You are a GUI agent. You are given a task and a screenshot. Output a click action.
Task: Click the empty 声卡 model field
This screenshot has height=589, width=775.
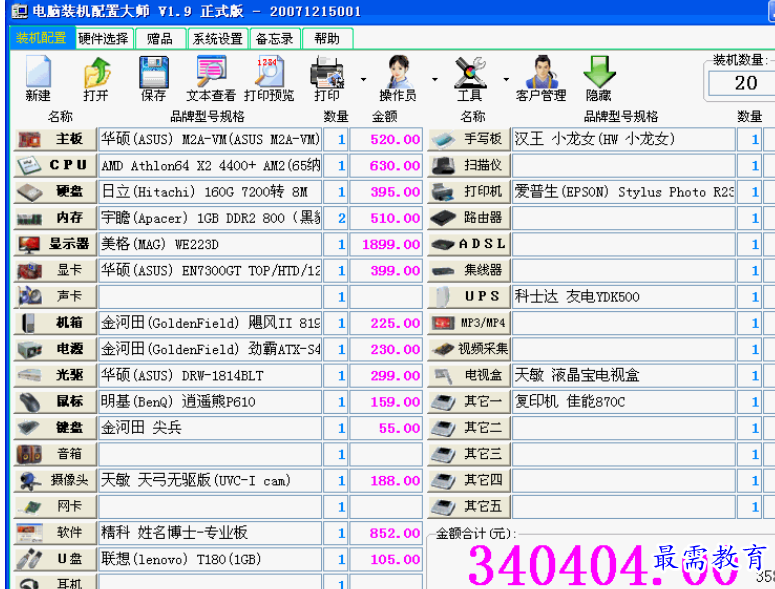(x=210, y=296)
